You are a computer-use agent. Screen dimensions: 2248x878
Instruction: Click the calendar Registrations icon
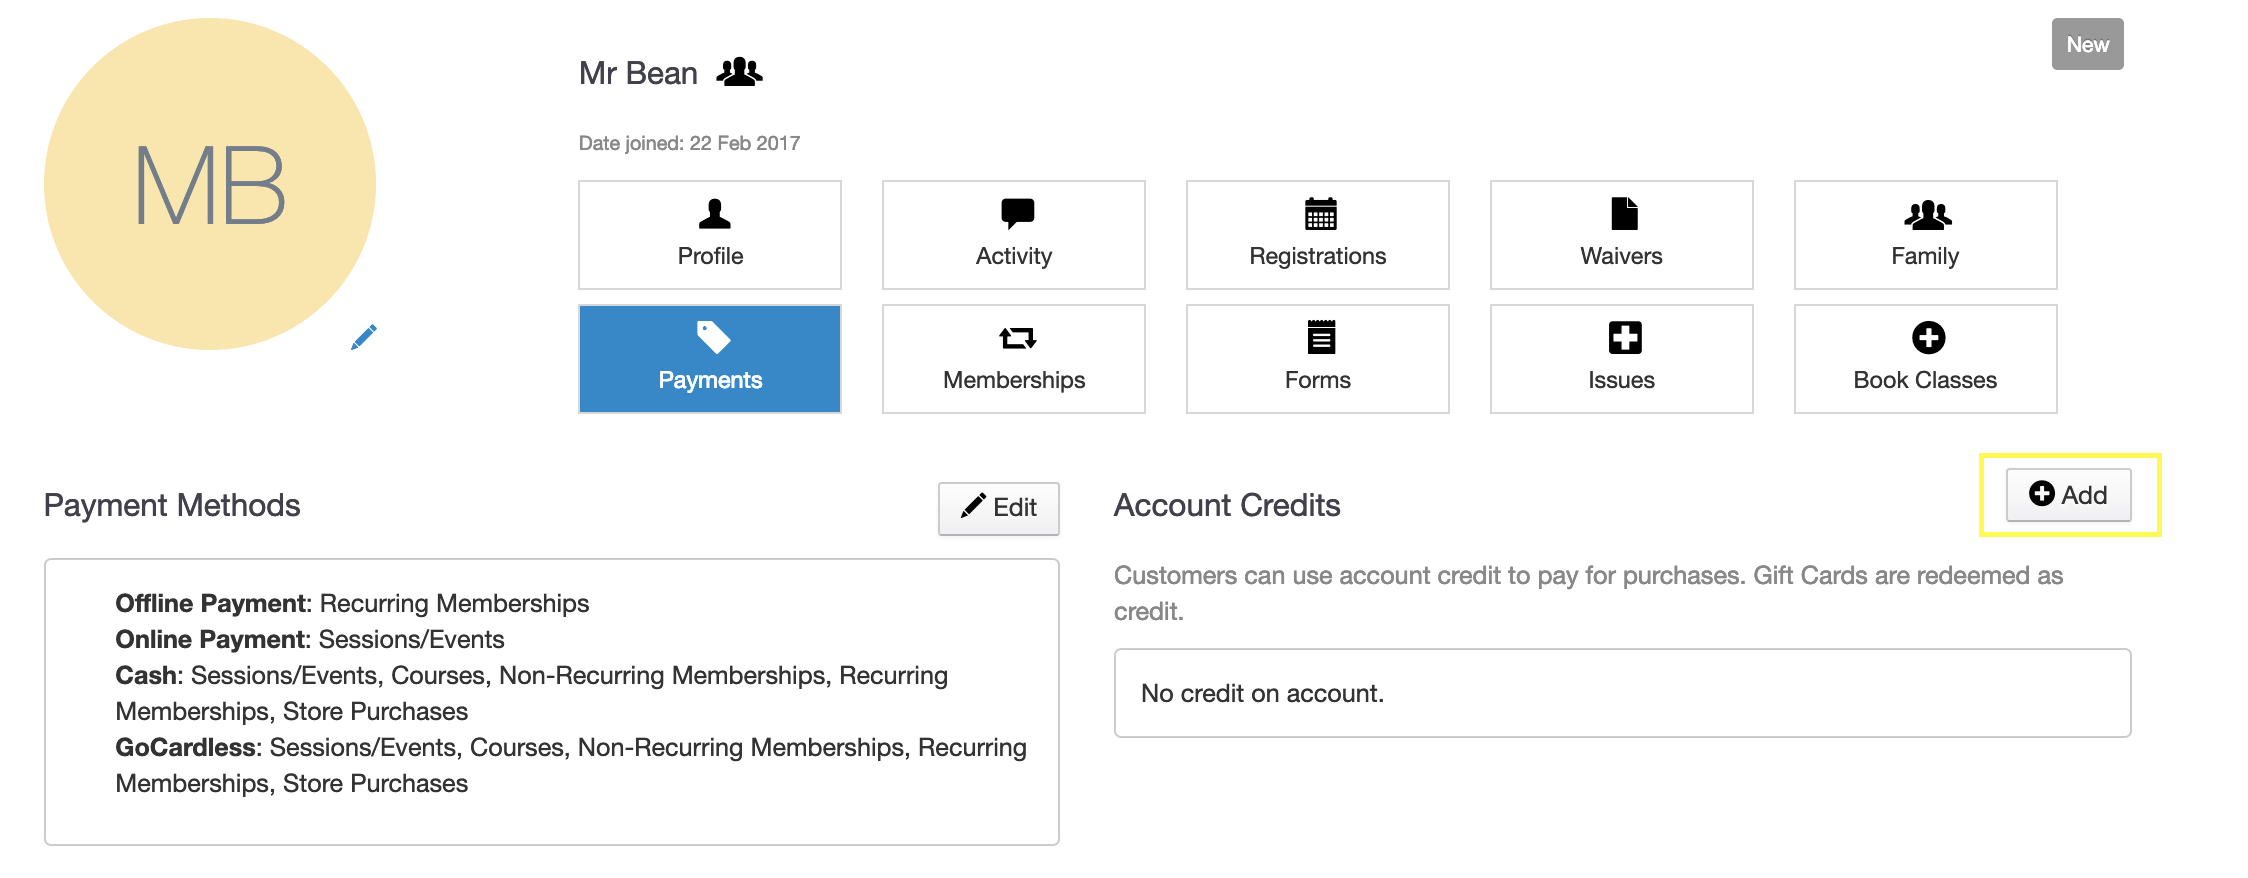pos(1320,213)
